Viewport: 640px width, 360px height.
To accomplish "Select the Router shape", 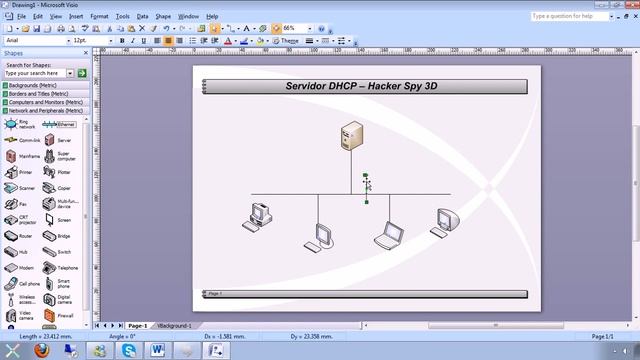I will (18, 236).
